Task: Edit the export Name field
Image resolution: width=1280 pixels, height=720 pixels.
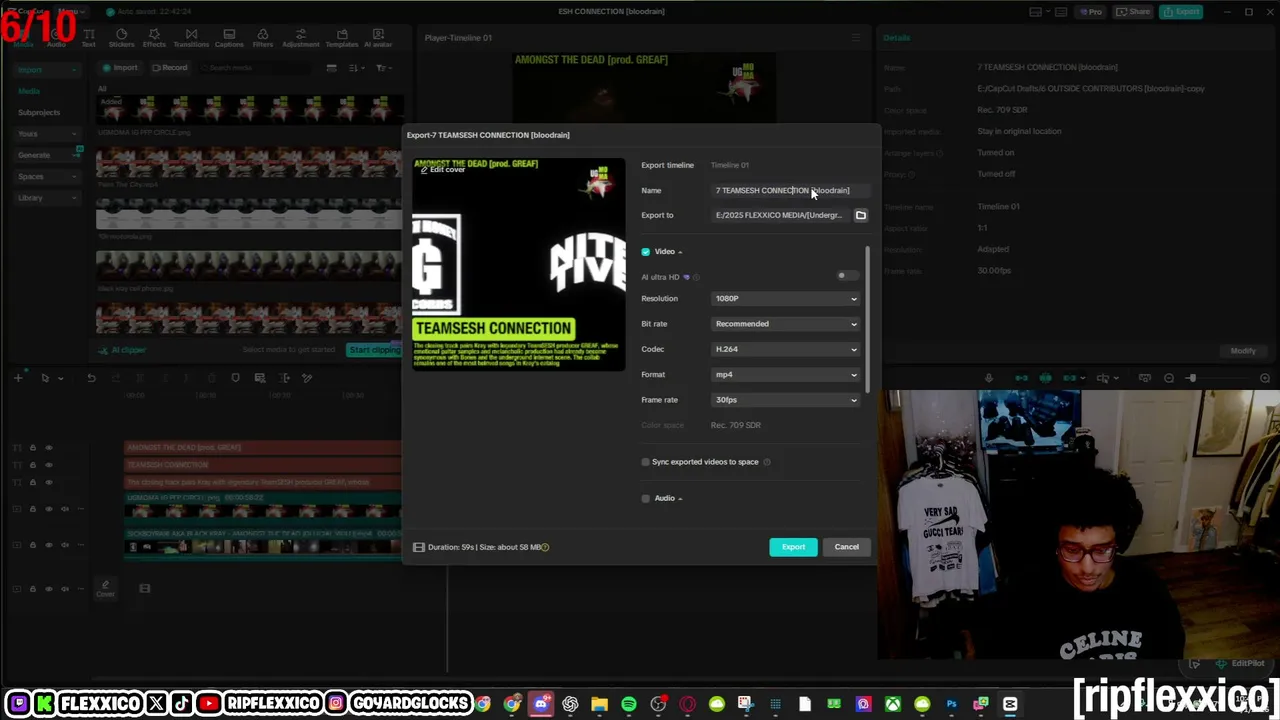Action: (789, 190)
